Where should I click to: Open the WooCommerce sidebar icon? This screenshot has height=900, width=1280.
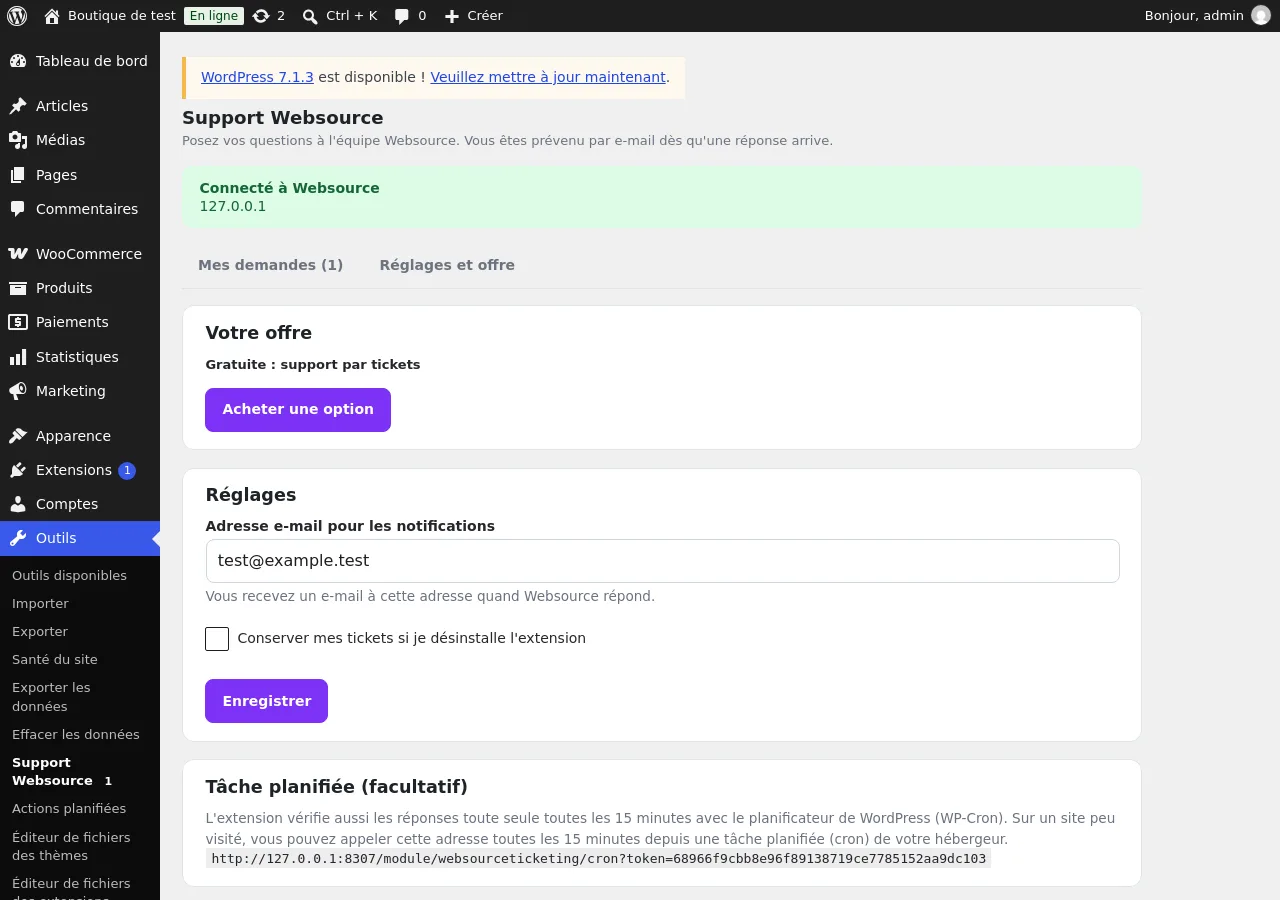[x=18, y=254]
